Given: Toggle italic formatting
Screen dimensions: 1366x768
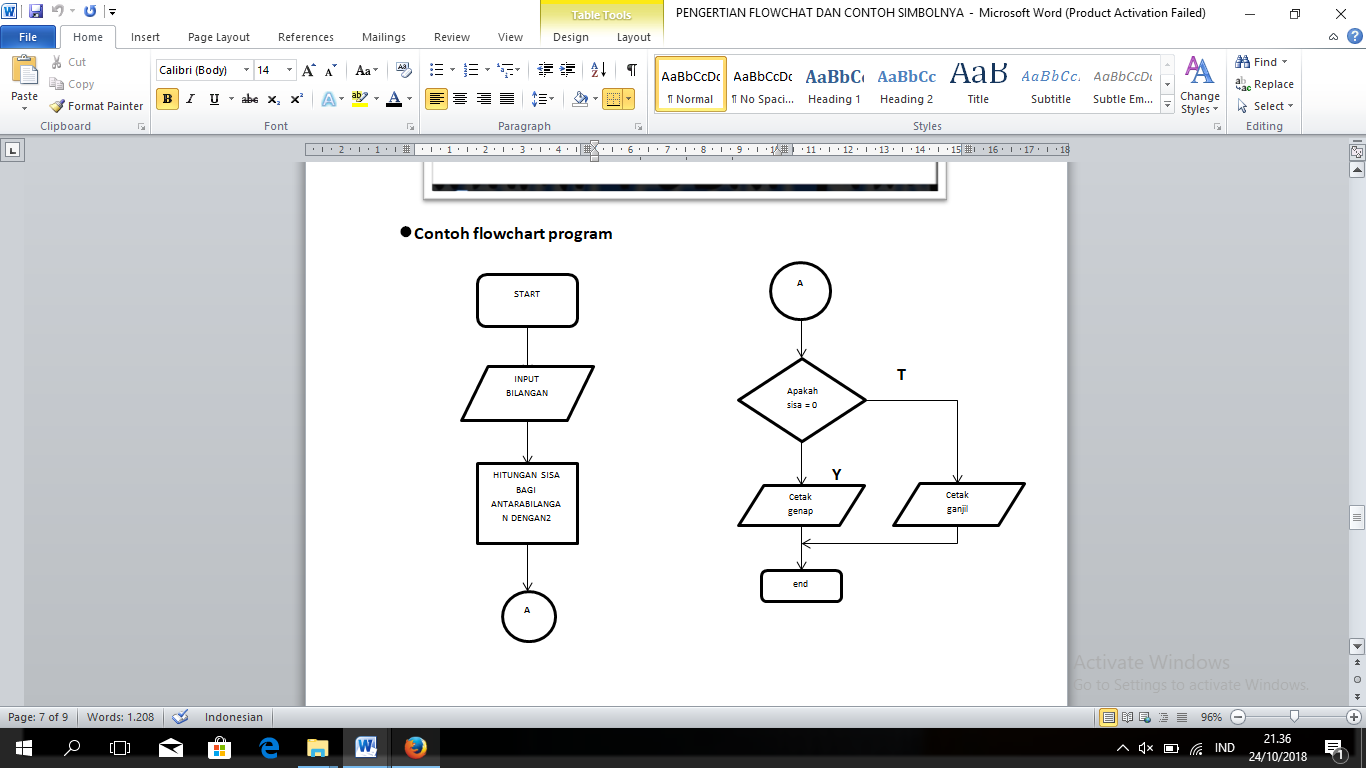Looking at the screenshot, I should pyautogui.click(x=188, y=100).
